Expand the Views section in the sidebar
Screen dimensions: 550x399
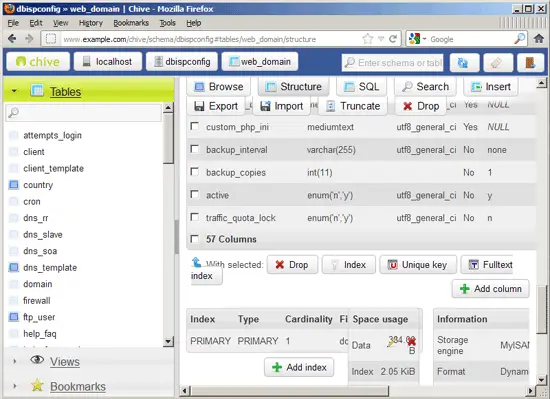click(14, 361)
